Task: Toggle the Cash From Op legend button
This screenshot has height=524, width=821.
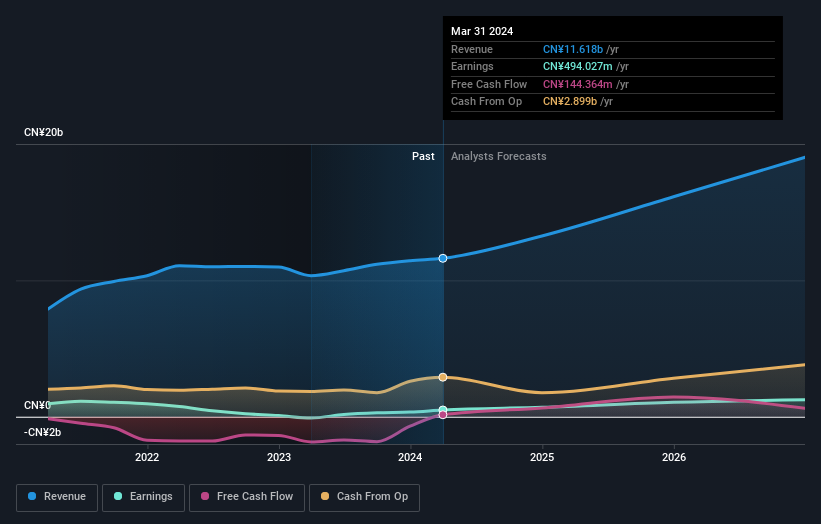Action: 364,497
